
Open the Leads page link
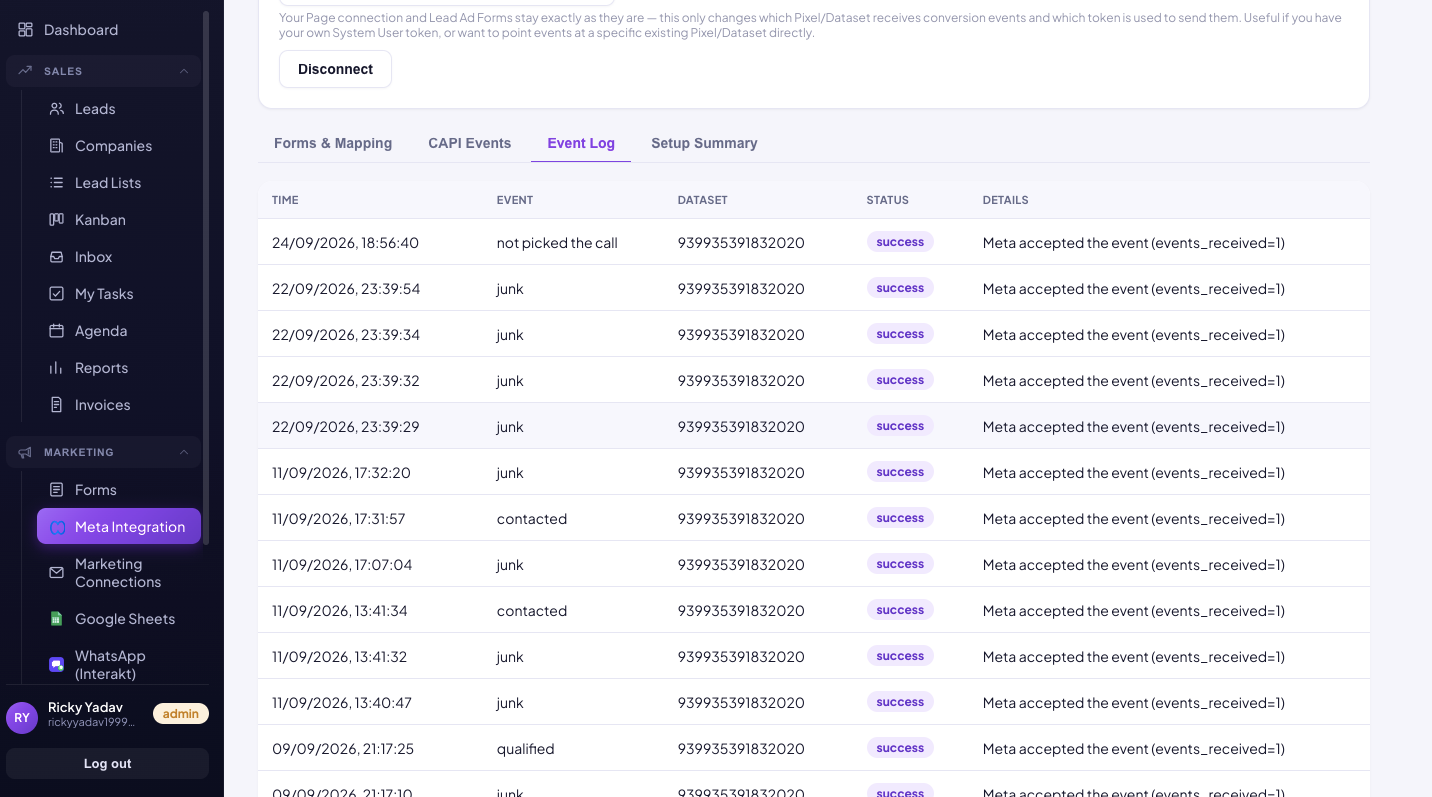click(95, 109)
